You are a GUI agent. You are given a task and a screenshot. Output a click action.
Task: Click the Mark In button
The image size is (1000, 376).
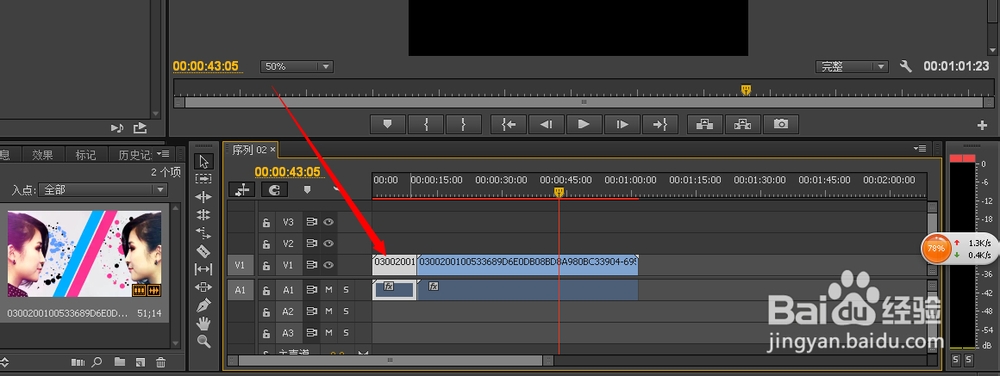click(425, 124)
